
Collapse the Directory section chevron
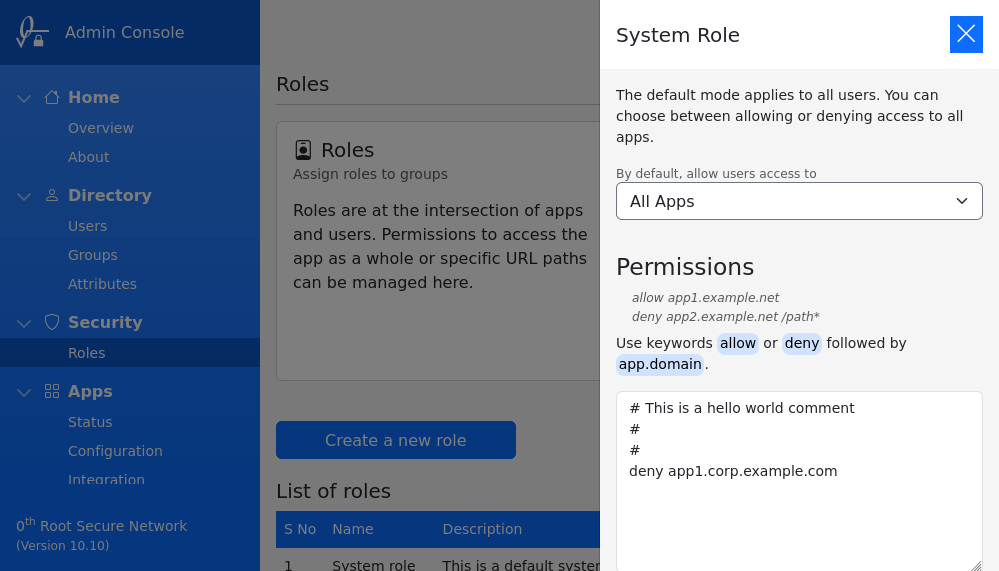click(x=24, y=196)
